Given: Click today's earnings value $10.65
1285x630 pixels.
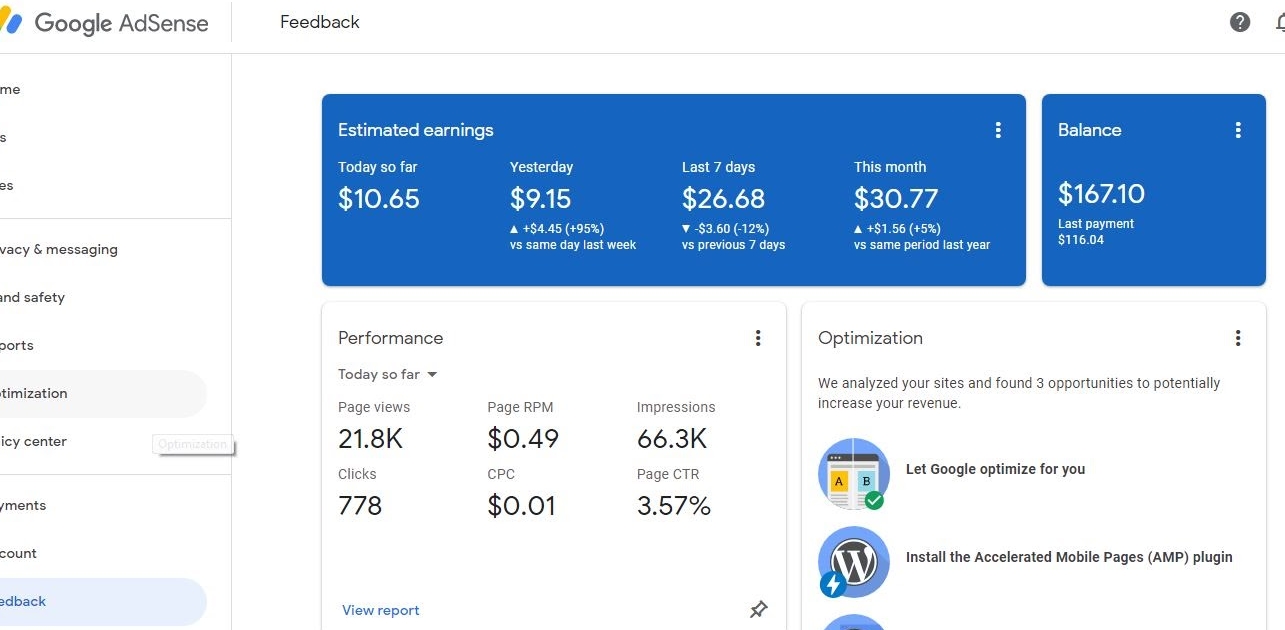Looking at the screenshot, I should pos(379,199).
